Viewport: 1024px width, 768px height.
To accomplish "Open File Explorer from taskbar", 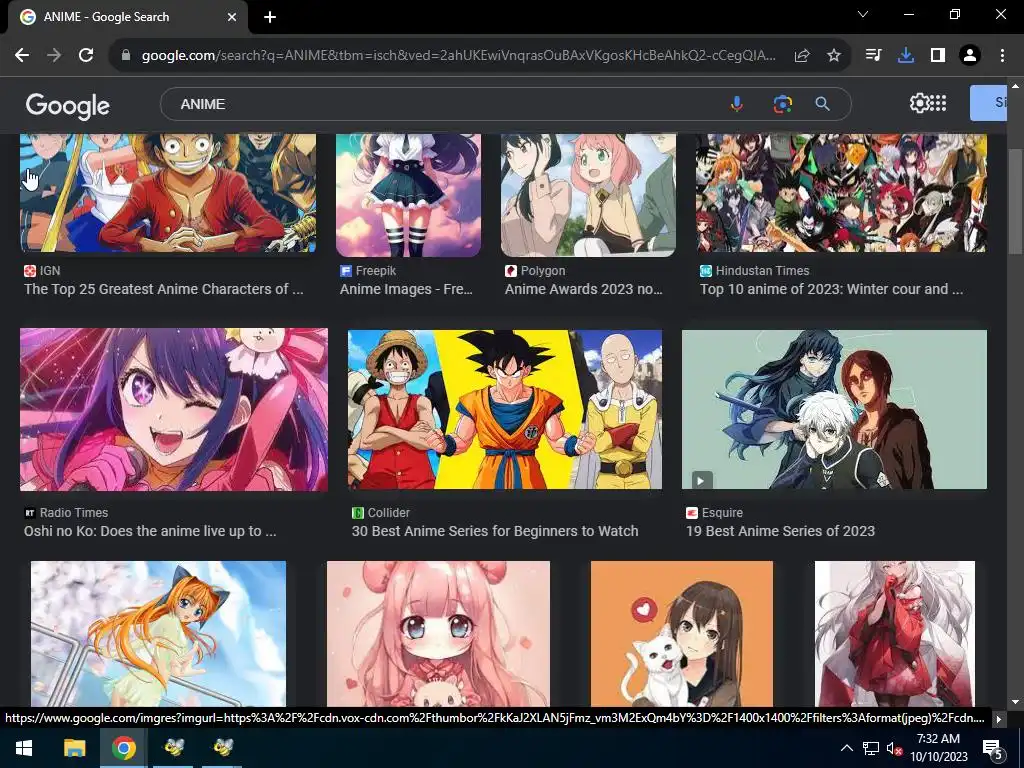I will [x=74, y=748].
